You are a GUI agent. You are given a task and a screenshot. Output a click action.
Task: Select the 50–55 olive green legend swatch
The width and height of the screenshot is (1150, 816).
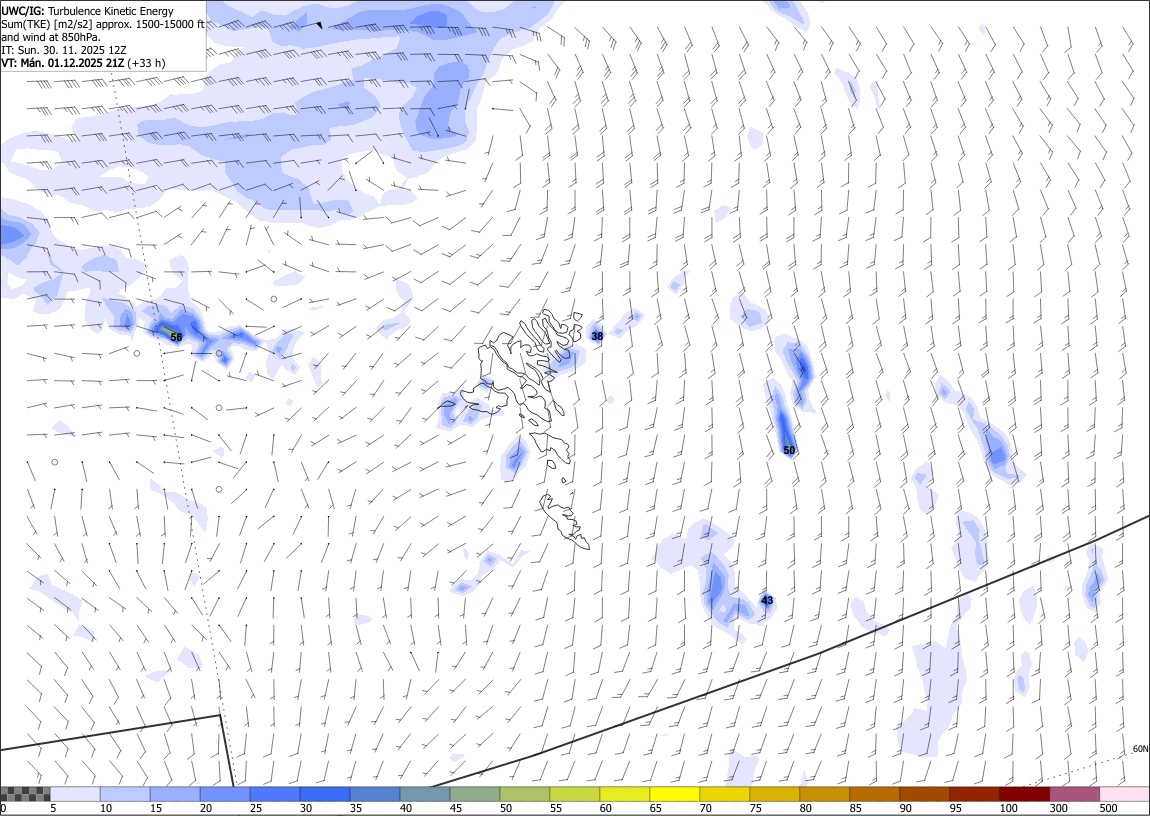point(525,794)
